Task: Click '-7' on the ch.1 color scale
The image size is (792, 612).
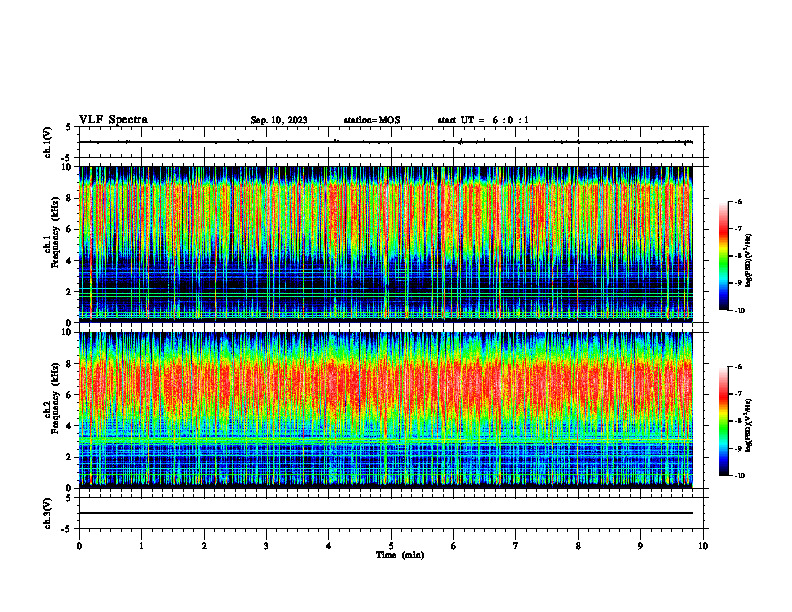Action: point(738,229)
